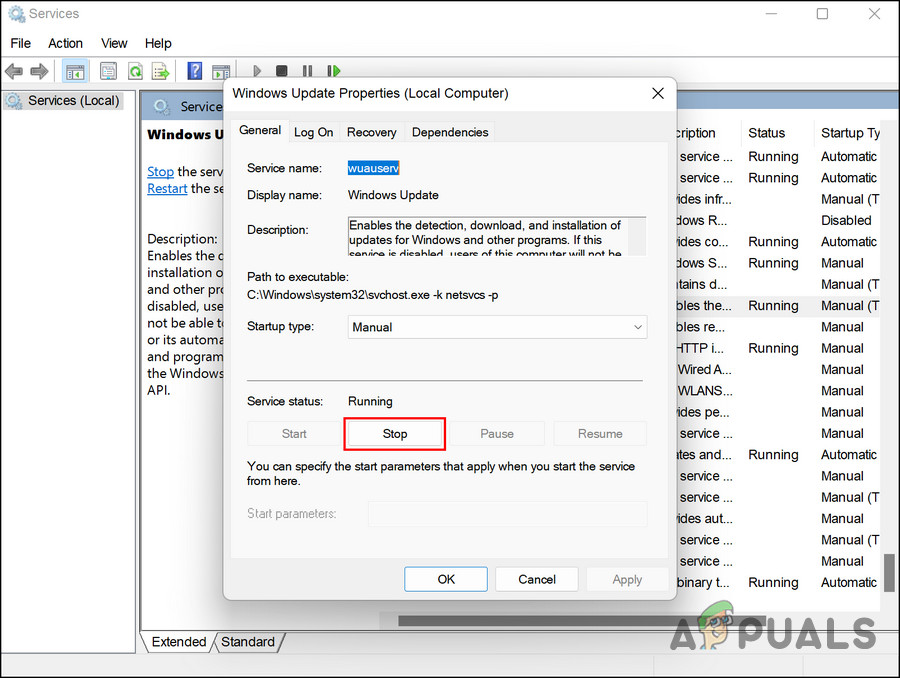Click the green Refresh toolbar icon
The image size is (900, 678).
(x=135, y=71)
